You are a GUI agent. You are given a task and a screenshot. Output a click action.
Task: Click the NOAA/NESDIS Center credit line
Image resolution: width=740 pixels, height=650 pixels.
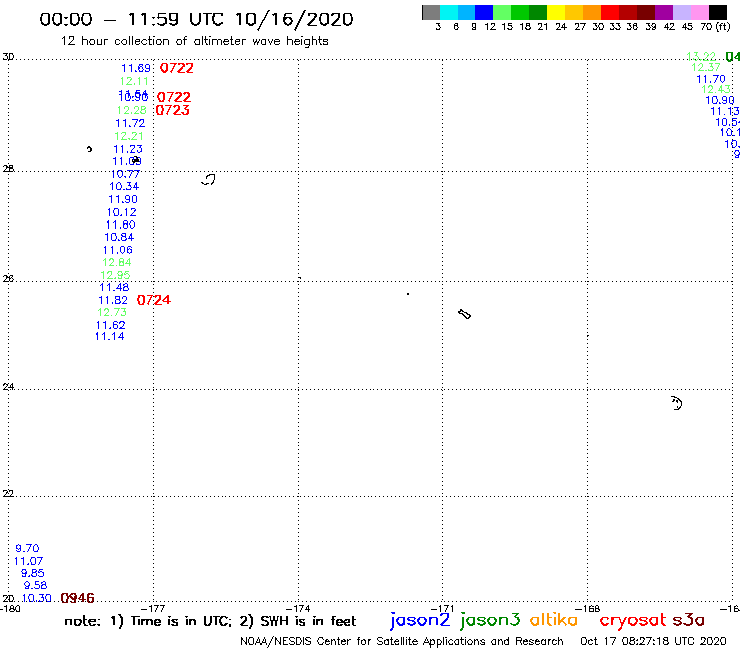click(x=402, y=641)
